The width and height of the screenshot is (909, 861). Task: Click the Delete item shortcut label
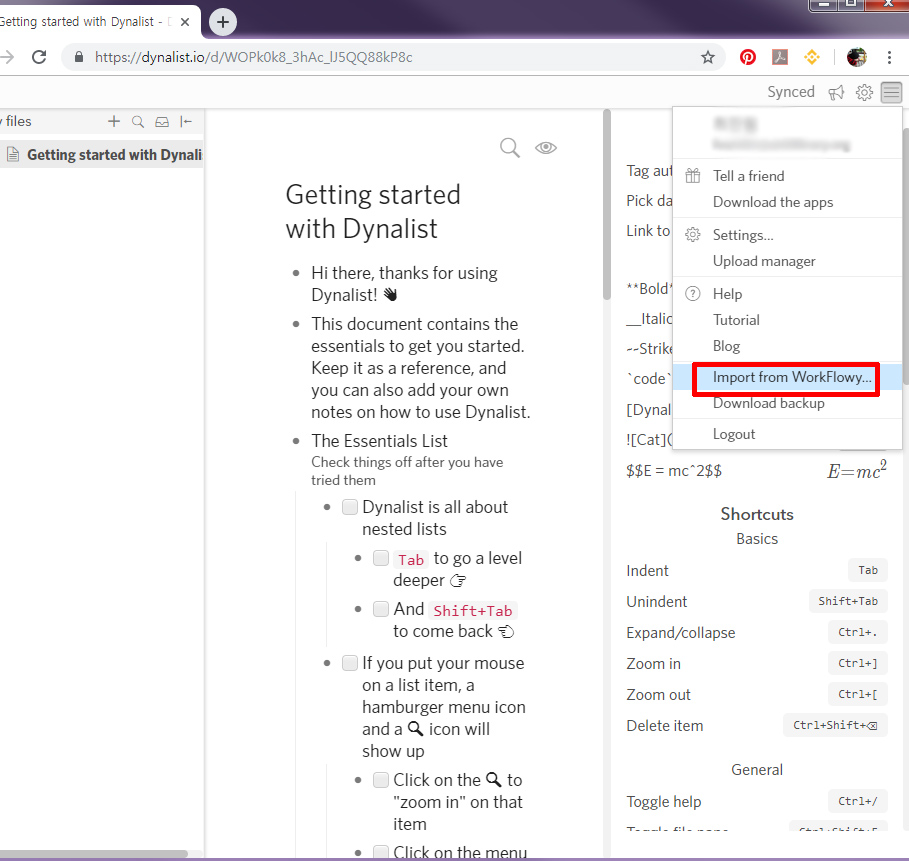pos(664,725)
